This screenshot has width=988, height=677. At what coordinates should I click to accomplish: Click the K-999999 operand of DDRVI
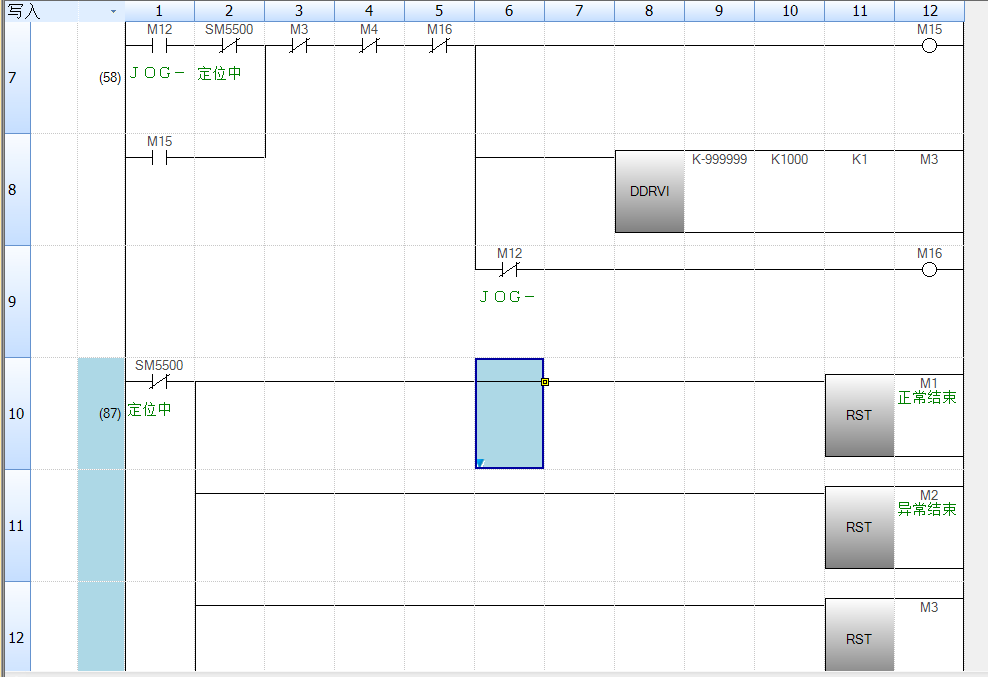coord(719,160)
